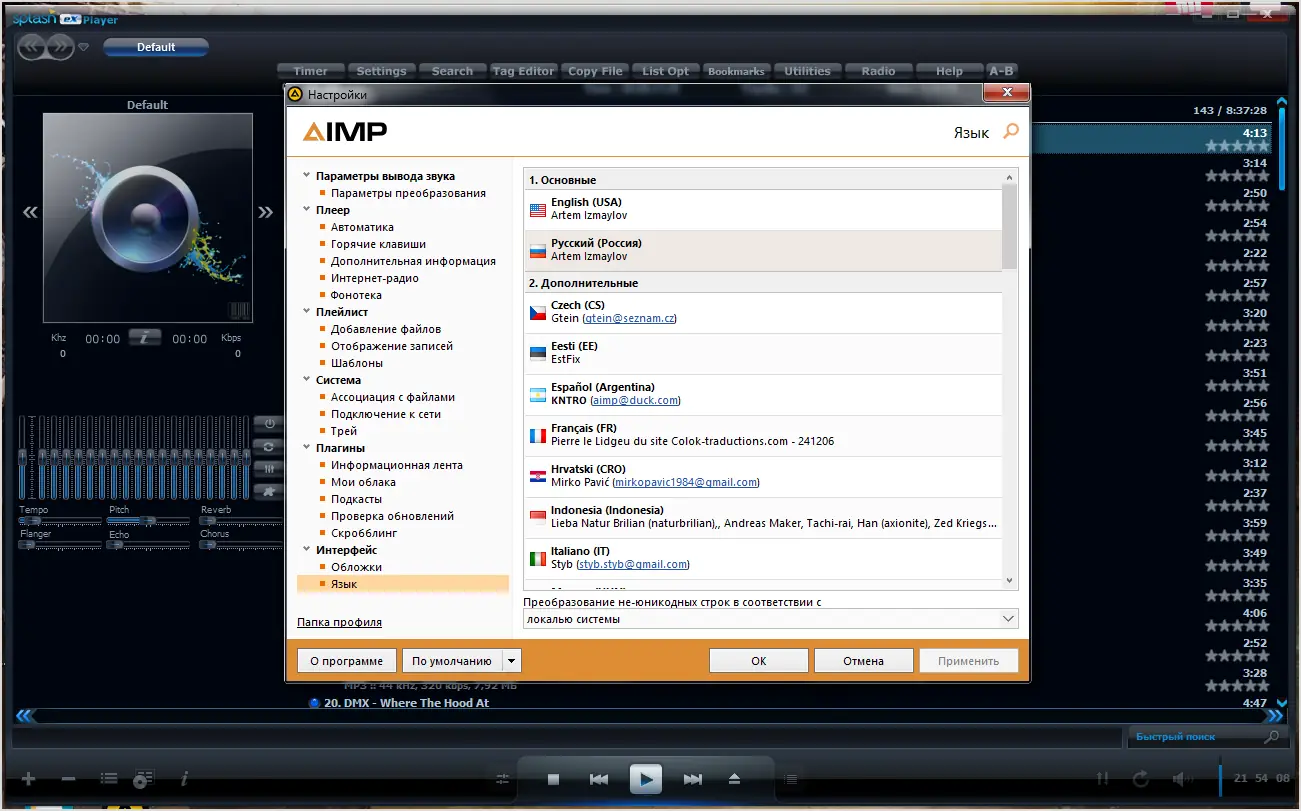Screen dimensions: 1301x811
Task: Open the Папка профиля link
Action: (x=340, y=622)
